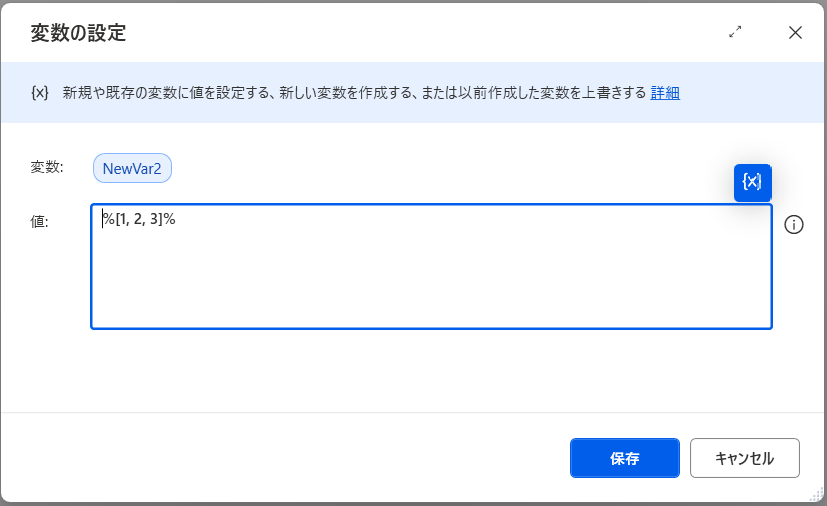Image resolution: width=827 pixels, height=506 pixels.
Task: Click the info icon beside value field
Action: (795, 224)
